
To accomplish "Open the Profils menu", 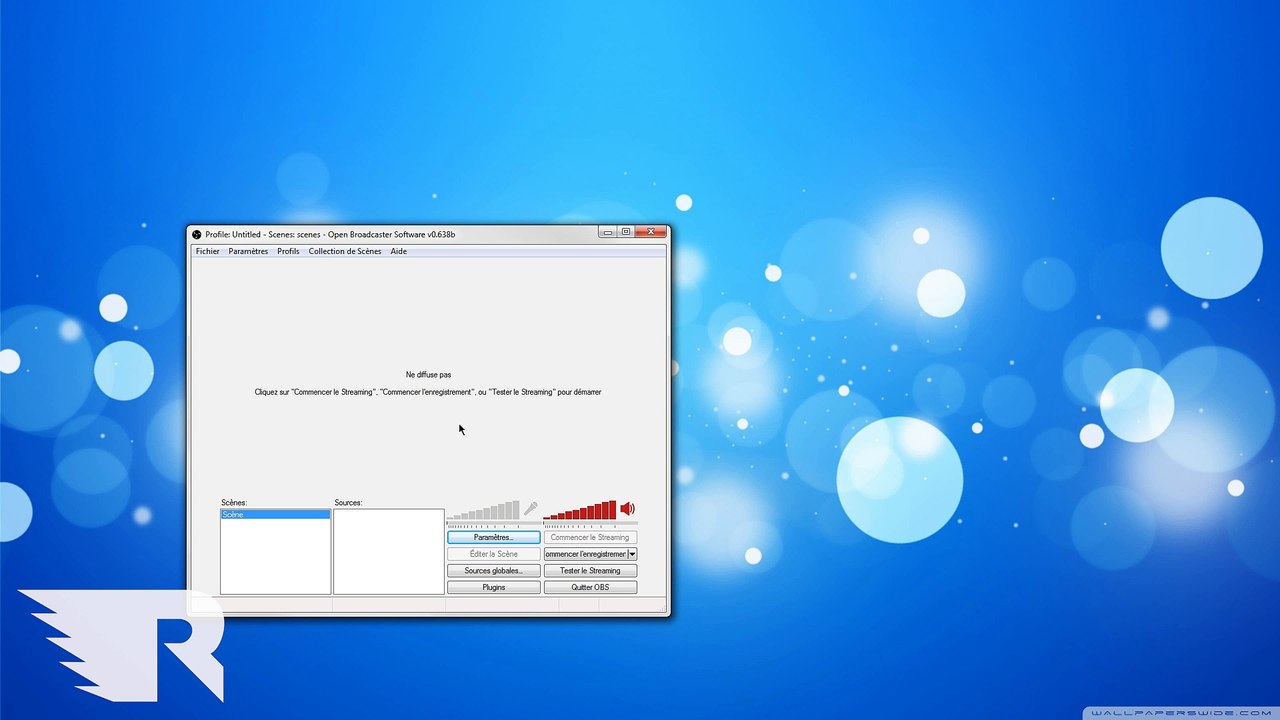I will 288,252.
